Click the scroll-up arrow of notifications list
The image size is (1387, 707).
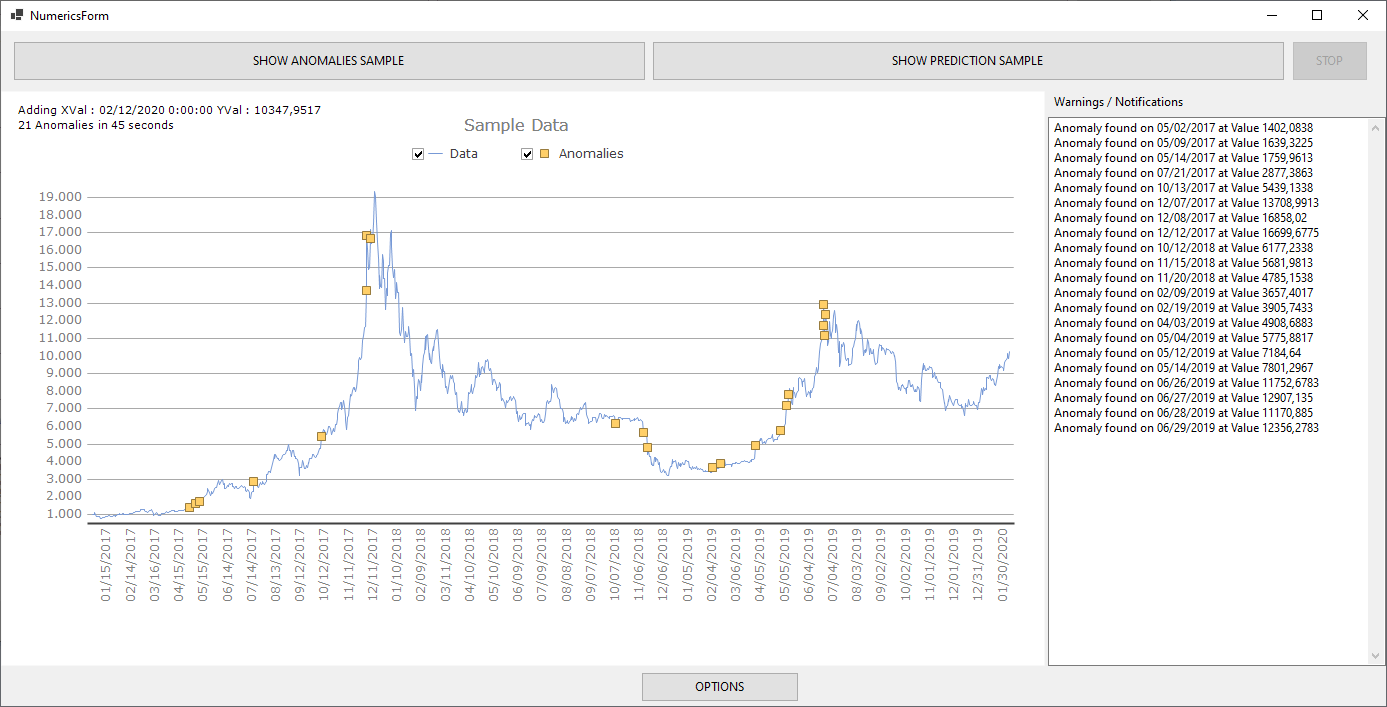point(1376,127)
